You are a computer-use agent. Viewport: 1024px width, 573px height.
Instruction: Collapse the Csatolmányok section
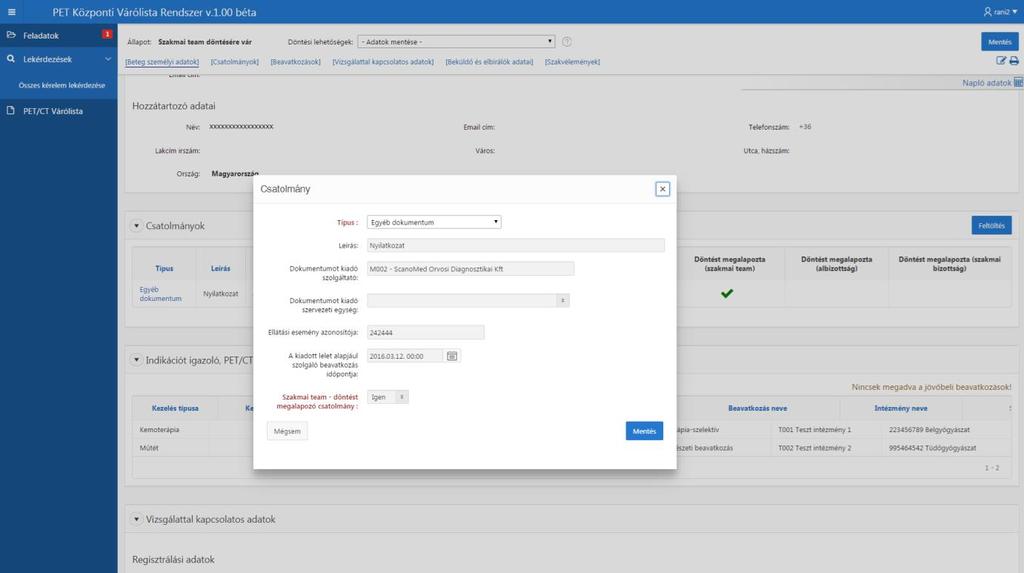click(x=136, y=225)
